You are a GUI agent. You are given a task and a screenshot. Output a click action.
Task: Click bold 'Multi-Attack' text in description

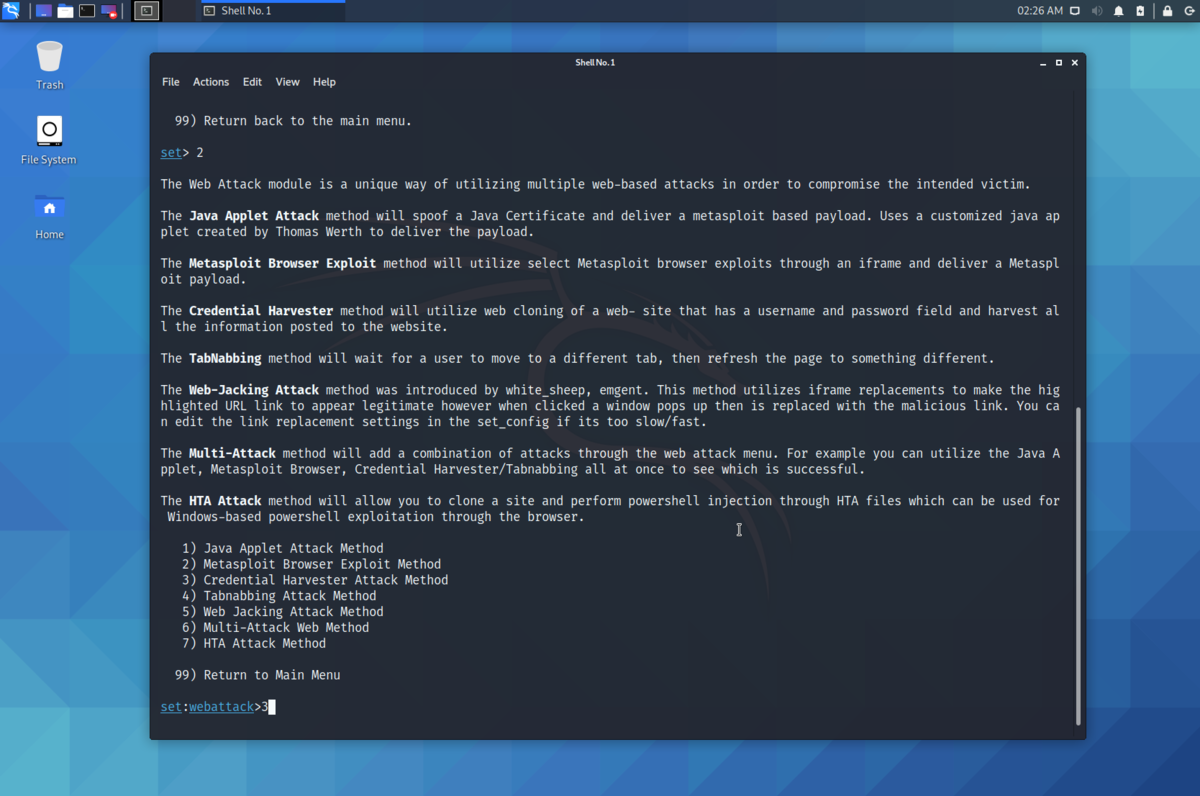pos(232,454)
